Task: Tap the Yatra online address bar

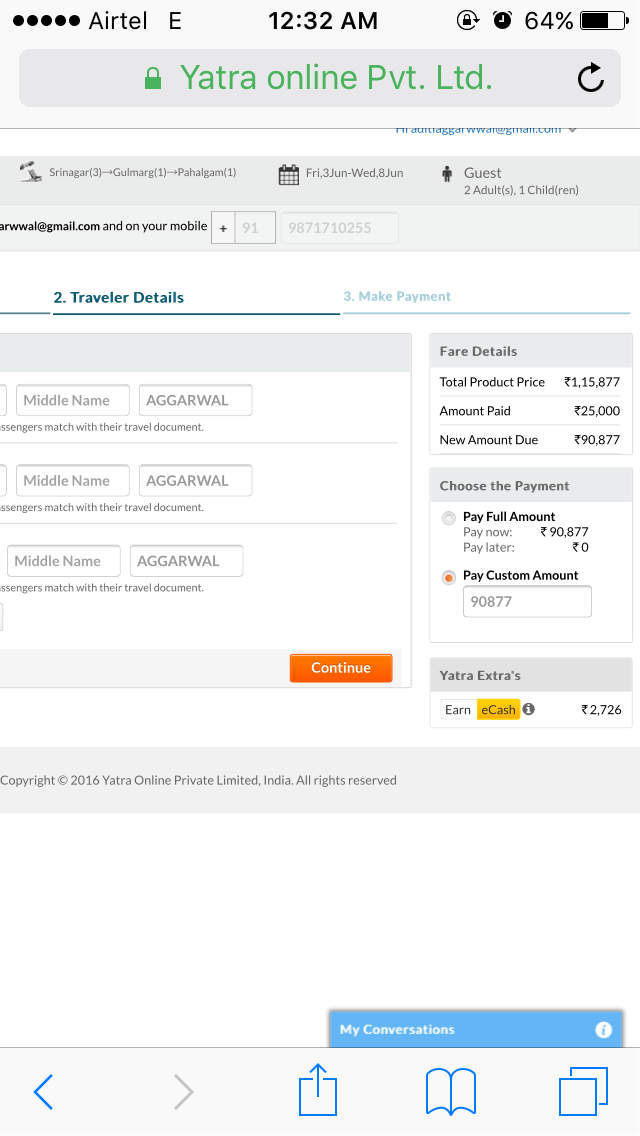Action: pos(320,78)
